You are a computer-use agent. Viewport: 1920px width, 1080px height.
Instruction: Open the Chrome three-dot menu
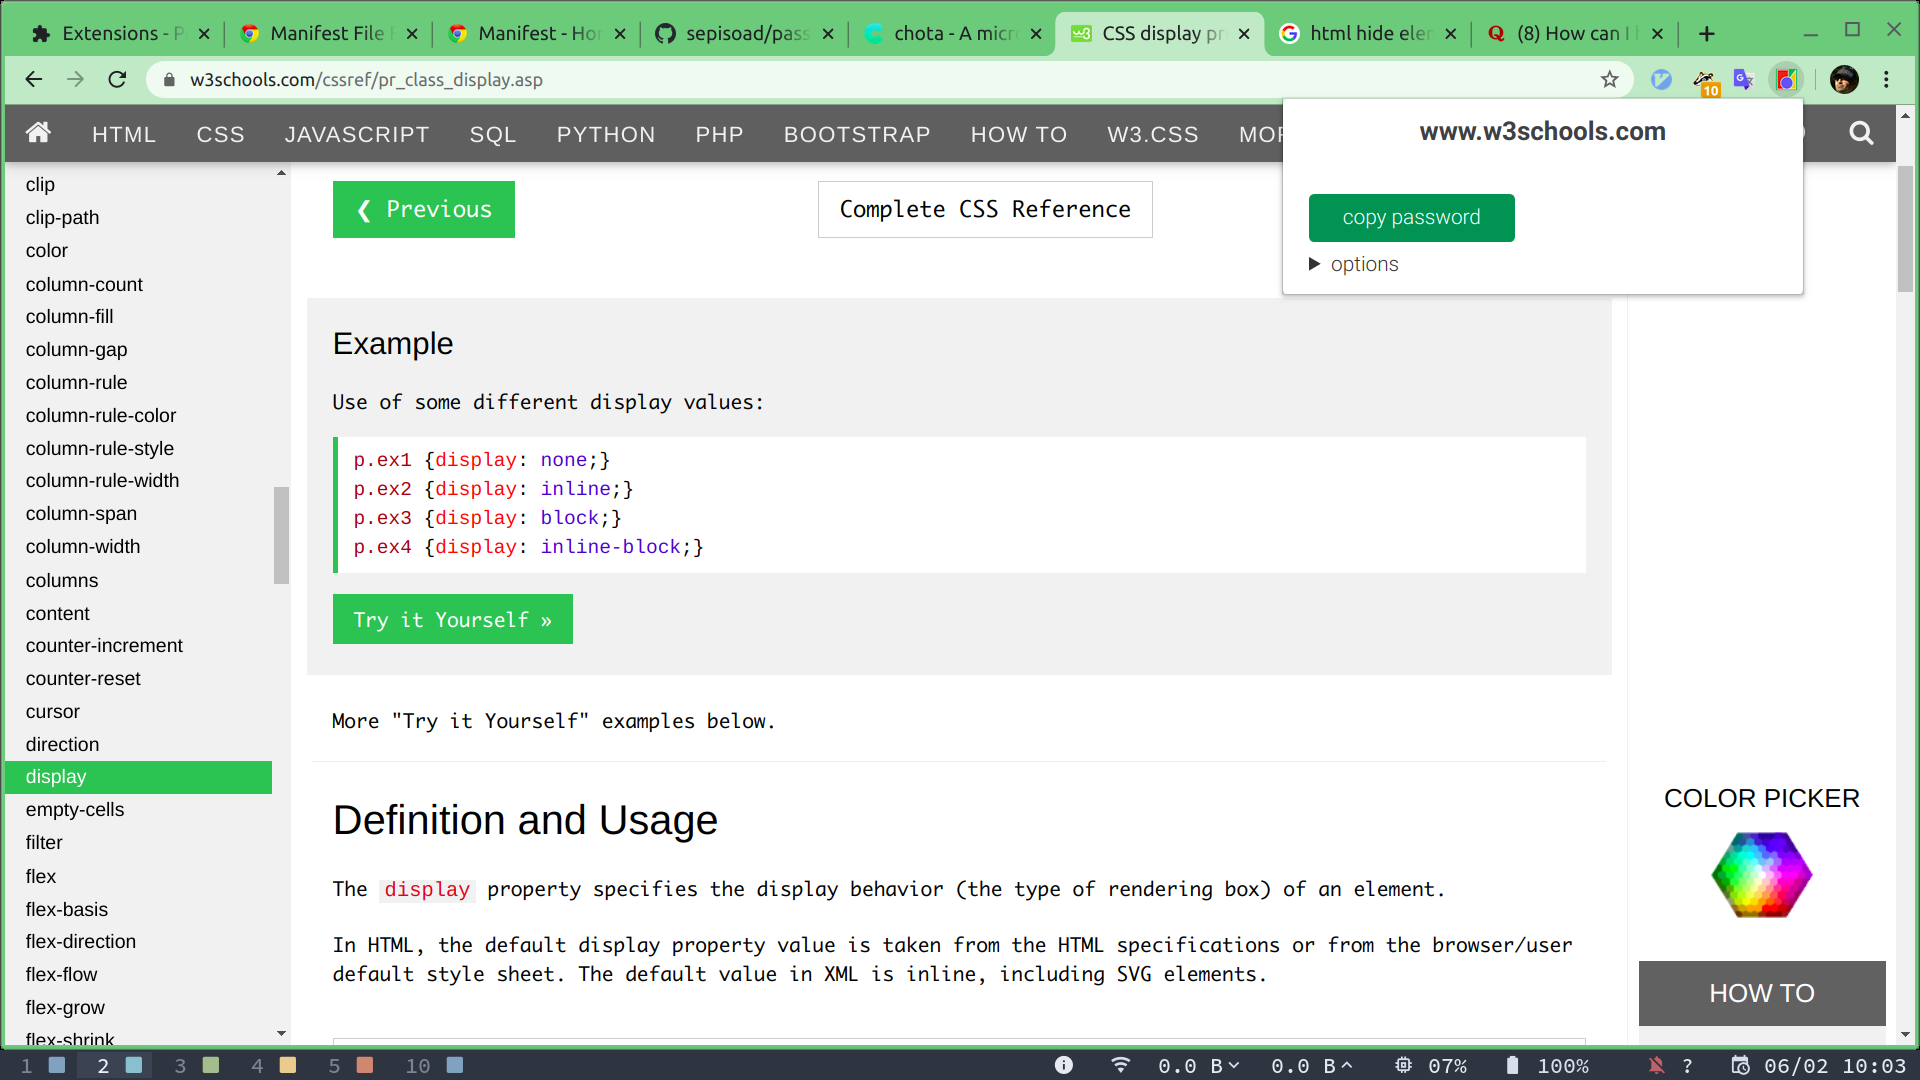(1886, 80)
